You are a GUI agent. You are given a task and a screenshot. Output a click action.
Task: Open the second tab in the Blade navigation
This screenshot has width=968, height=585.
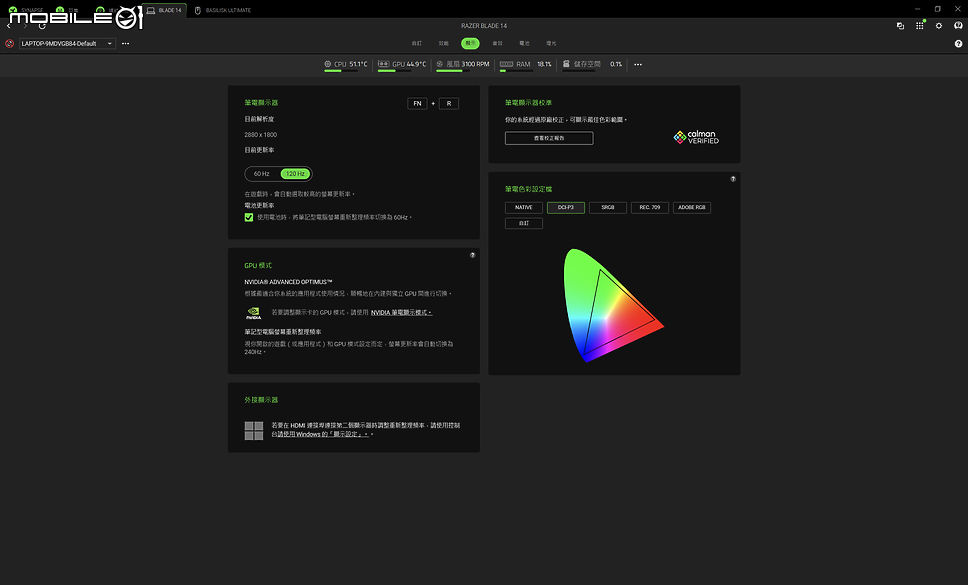click(443, 43)
